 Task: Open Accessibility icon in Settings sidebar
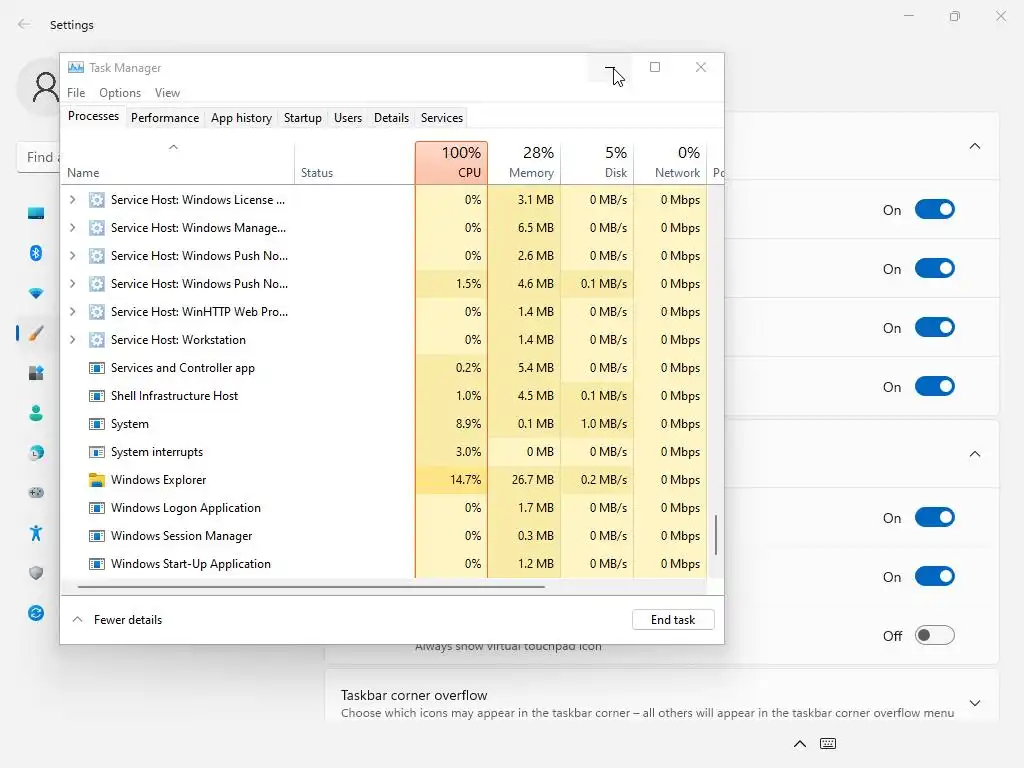[x=36, y=533]
